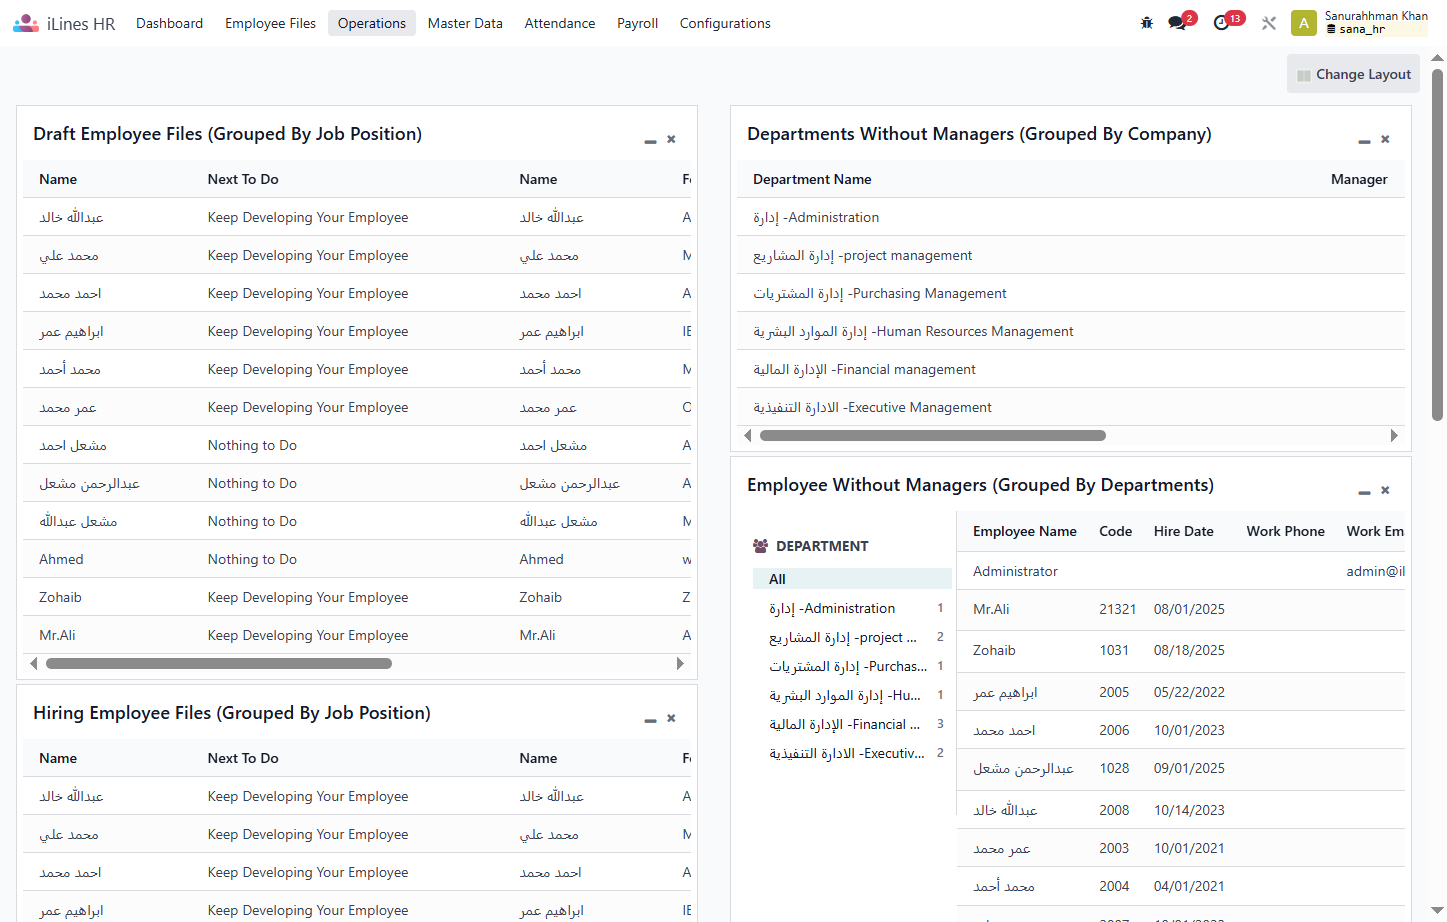1447x922 pixels.
Task: Open the Operations menu
Action: 372,23
